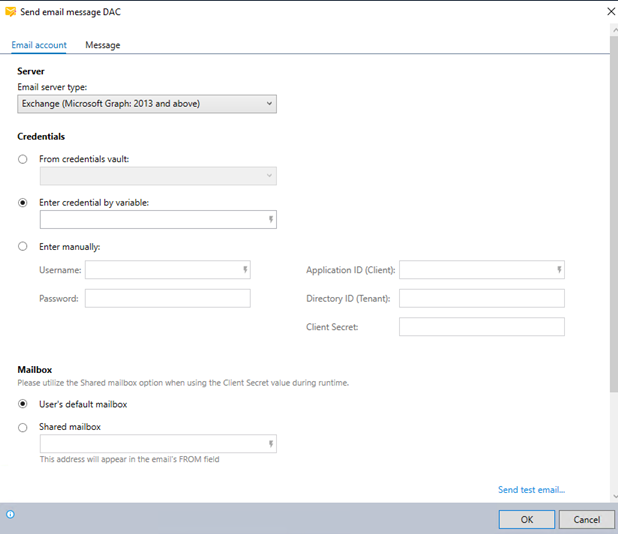The width and height of the screenshot is (618, 534).
Task: Choose the Shared mailbox radio button
Action: [x=23, y=427]
